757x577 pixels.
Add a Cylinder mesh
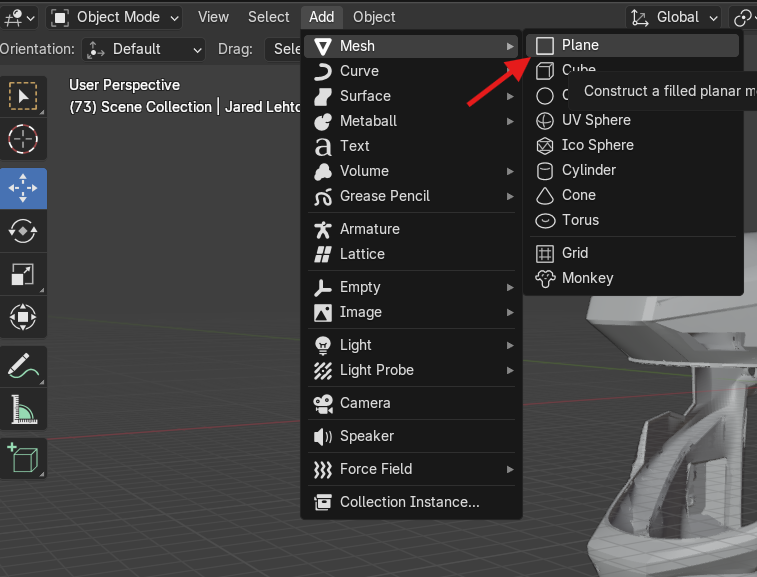(x=632, y=170)
